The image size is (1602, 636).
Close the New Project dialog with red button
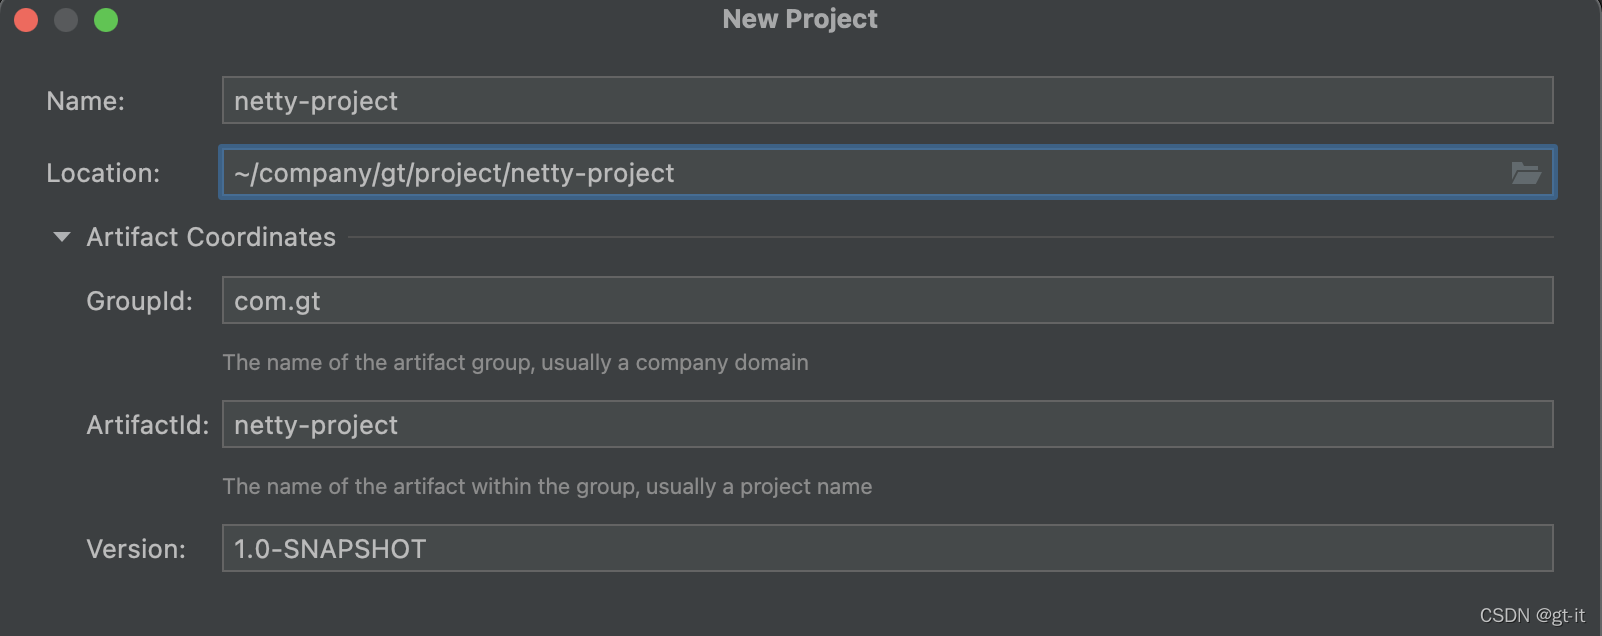[27, 20]
